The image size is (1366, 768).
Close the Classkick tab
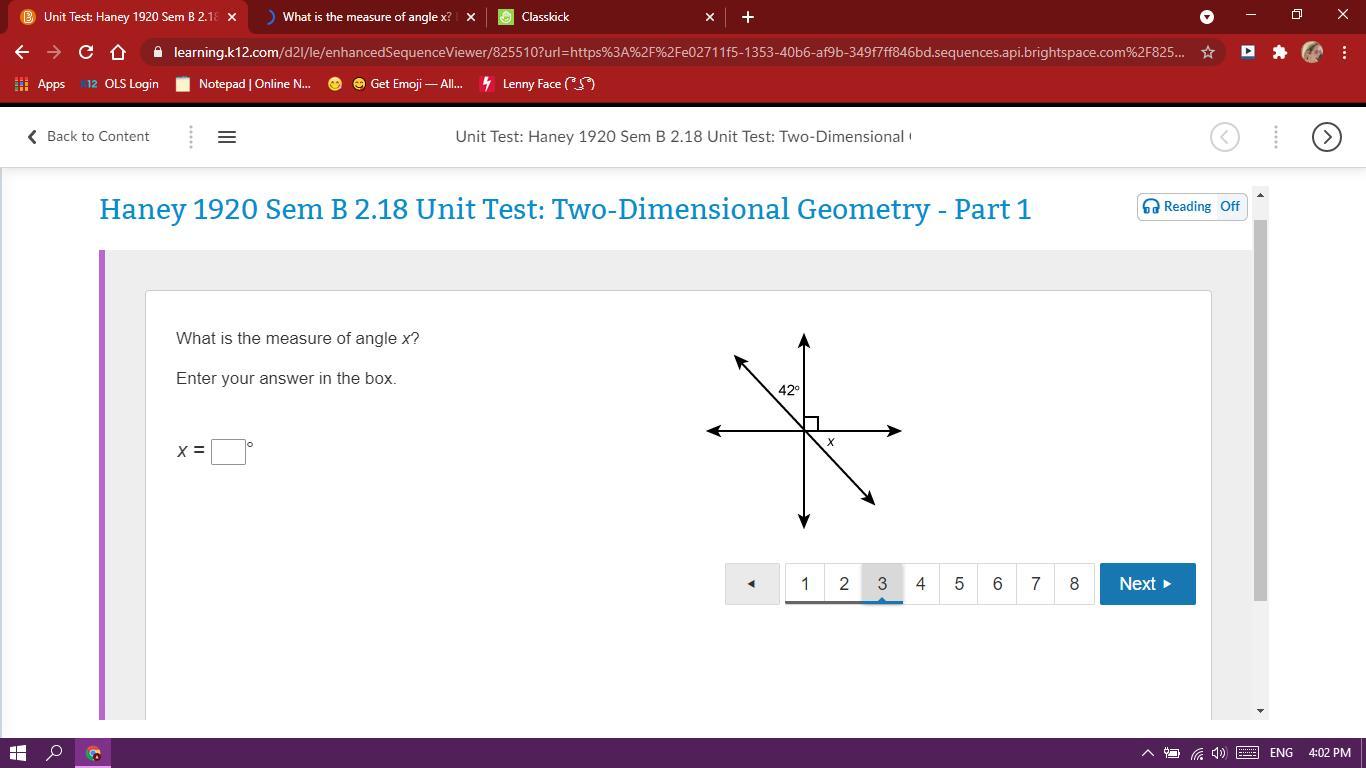click(x=710, y=17)
